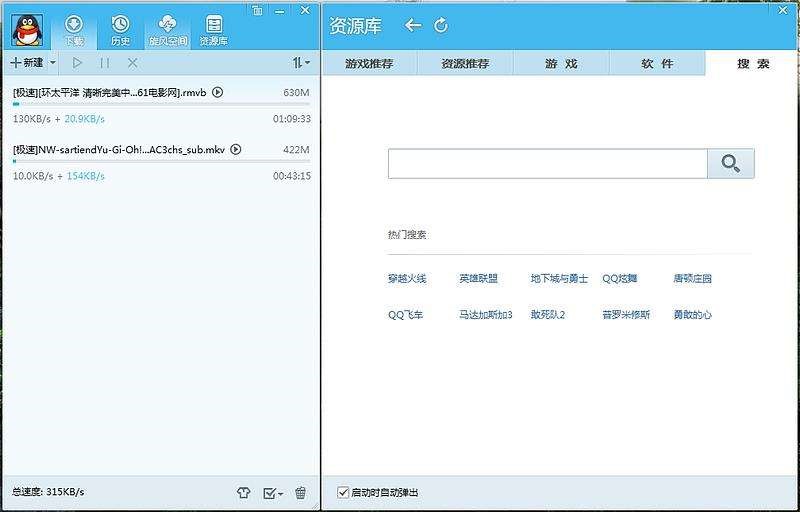Screen dimensions: 800x512
Task: Open 旋风空间 cloud space
Action: (167, 31)
